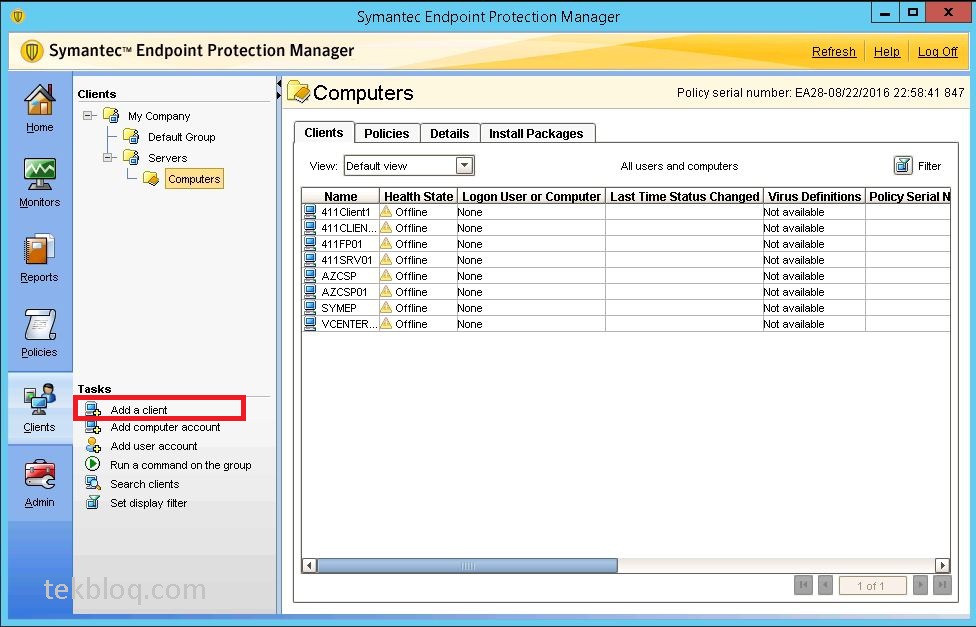
Task: Open the Home page icon
Action: [x=39, y=100]
